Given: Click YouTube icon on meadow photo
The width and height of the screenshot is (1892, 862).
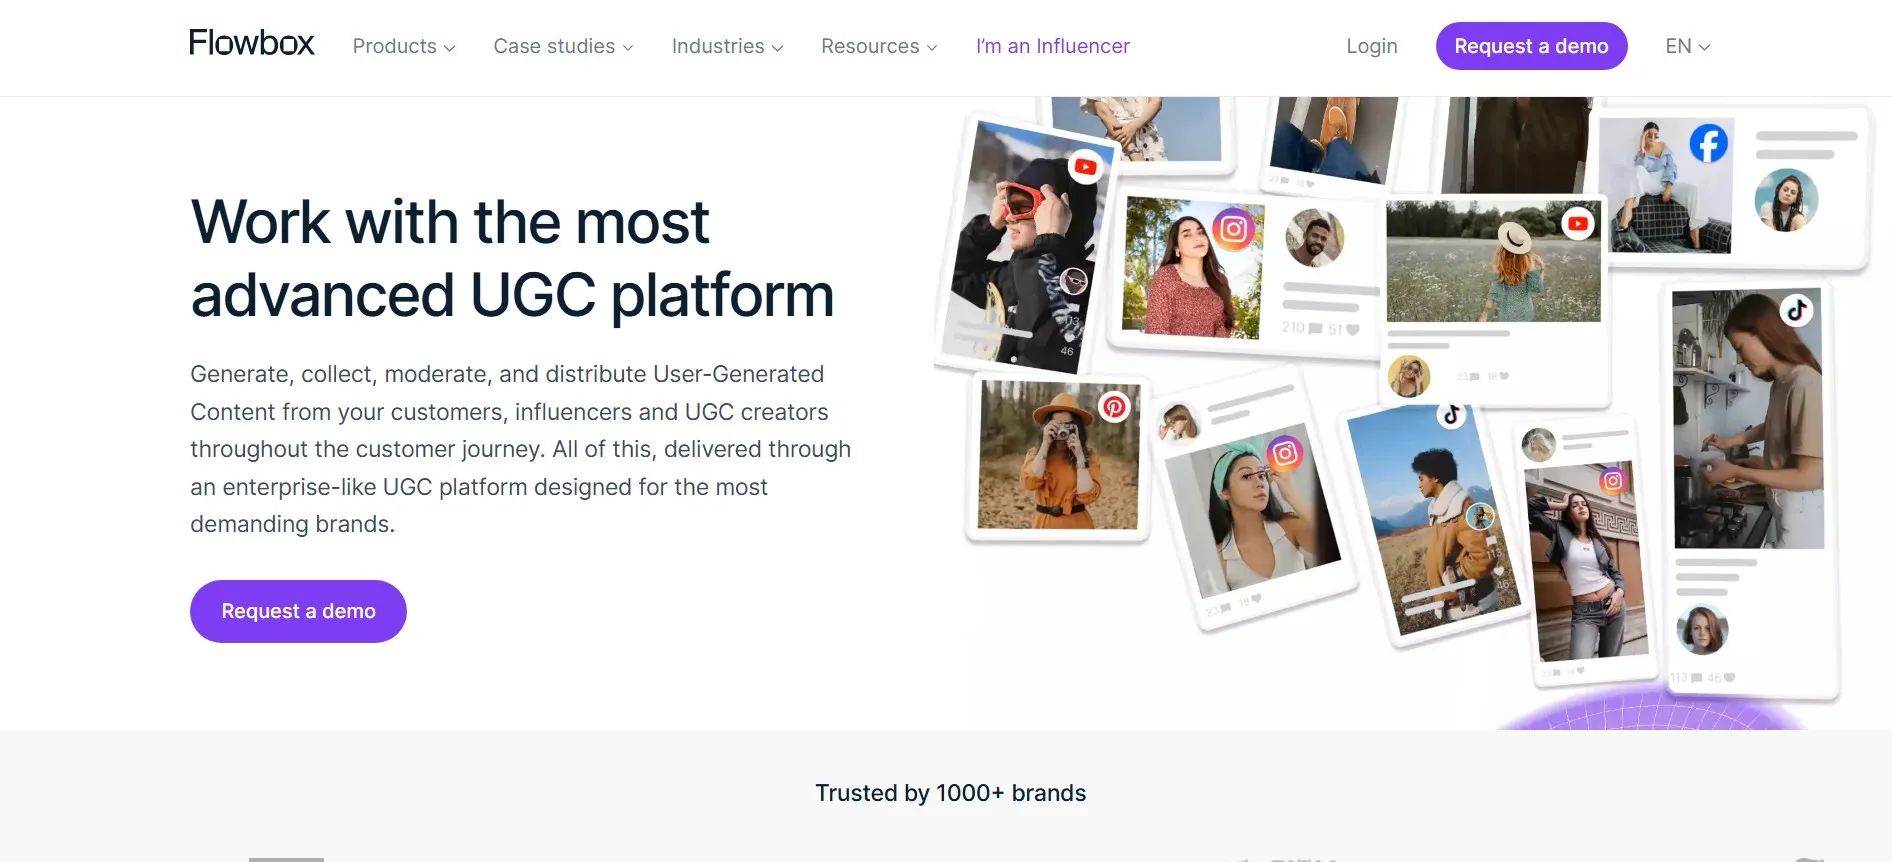Looking at the screenshot, I should click(x=1578, y=223).
